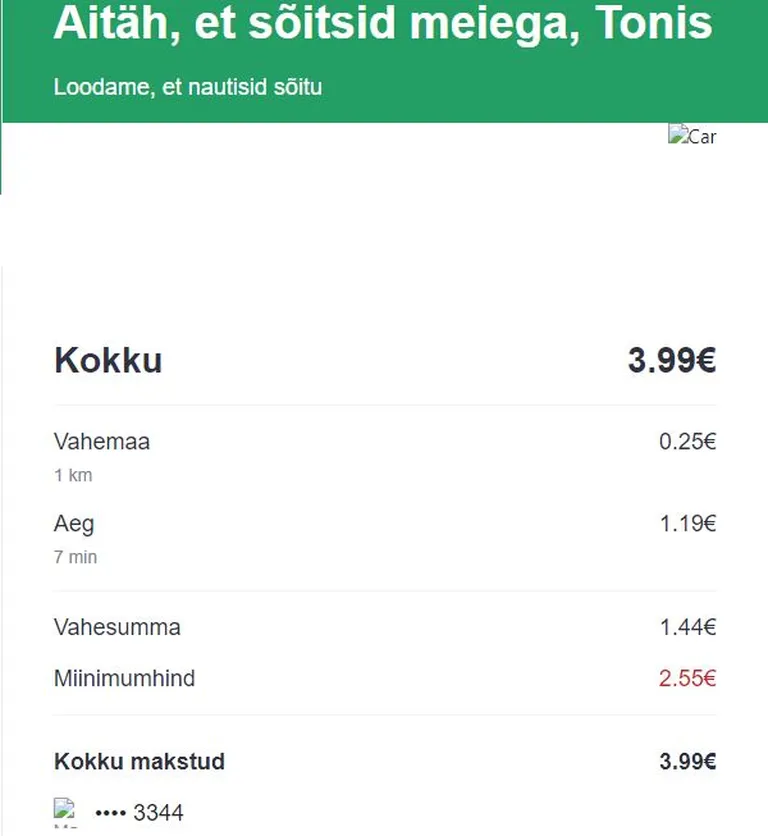
Task: Click the 'Kokku makstud' label
Action: [139, 761]
